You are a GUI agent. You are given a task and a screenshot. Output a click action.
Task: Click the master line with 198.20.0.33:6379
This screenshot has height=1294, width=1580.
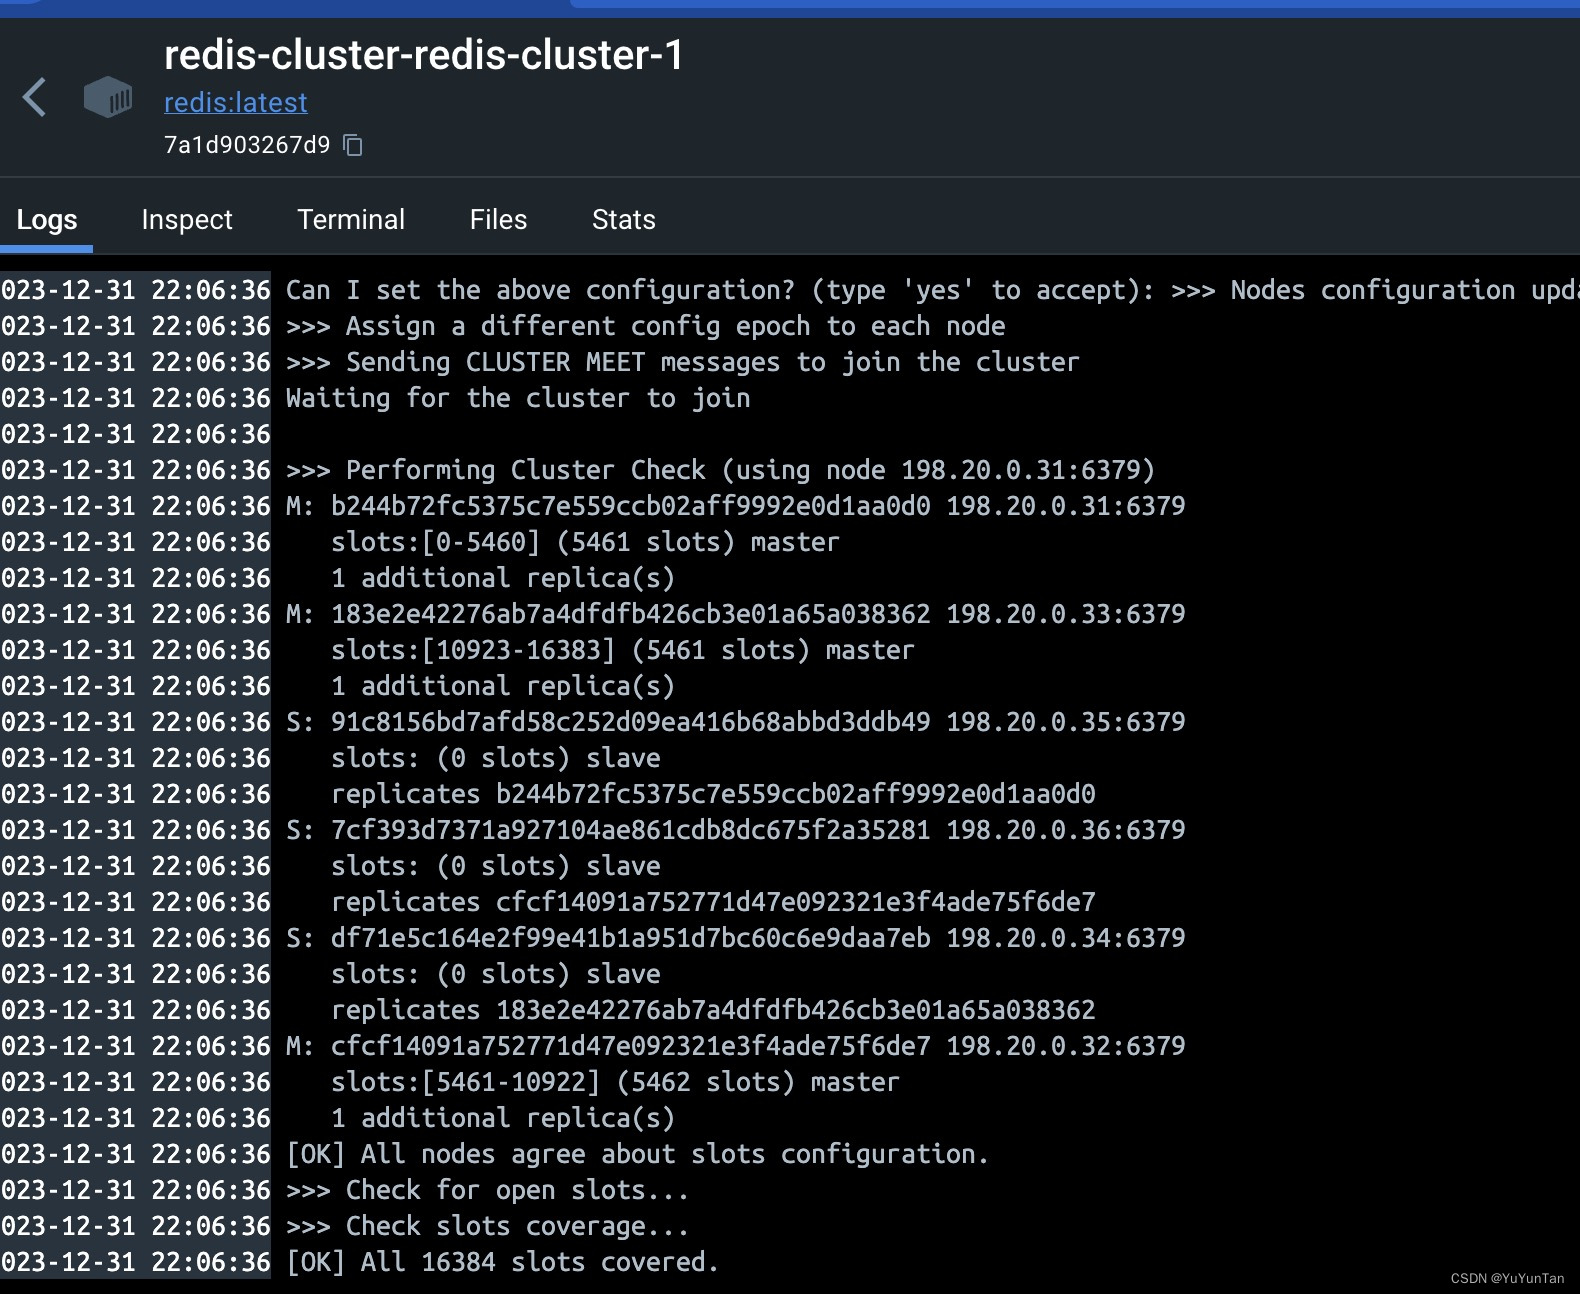[x=736, y=614]
